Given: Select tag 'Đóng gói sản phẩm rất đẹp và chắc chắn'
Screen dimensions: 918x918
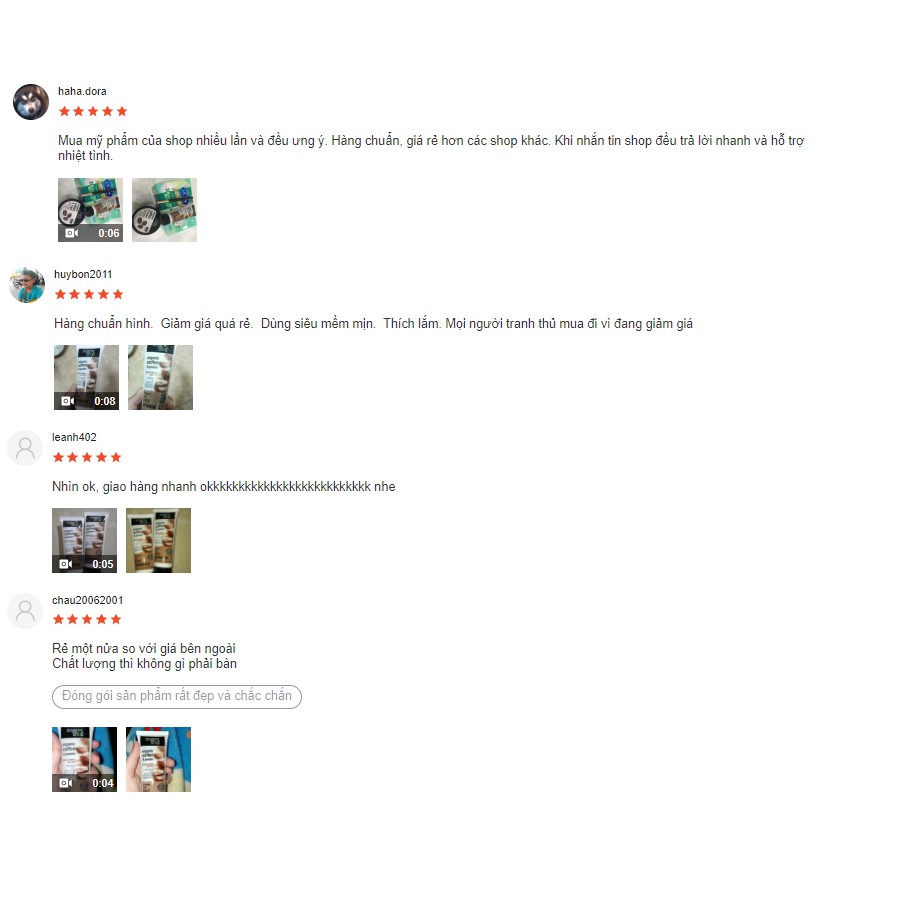Looking at the screenshot, I should (177, 696).
